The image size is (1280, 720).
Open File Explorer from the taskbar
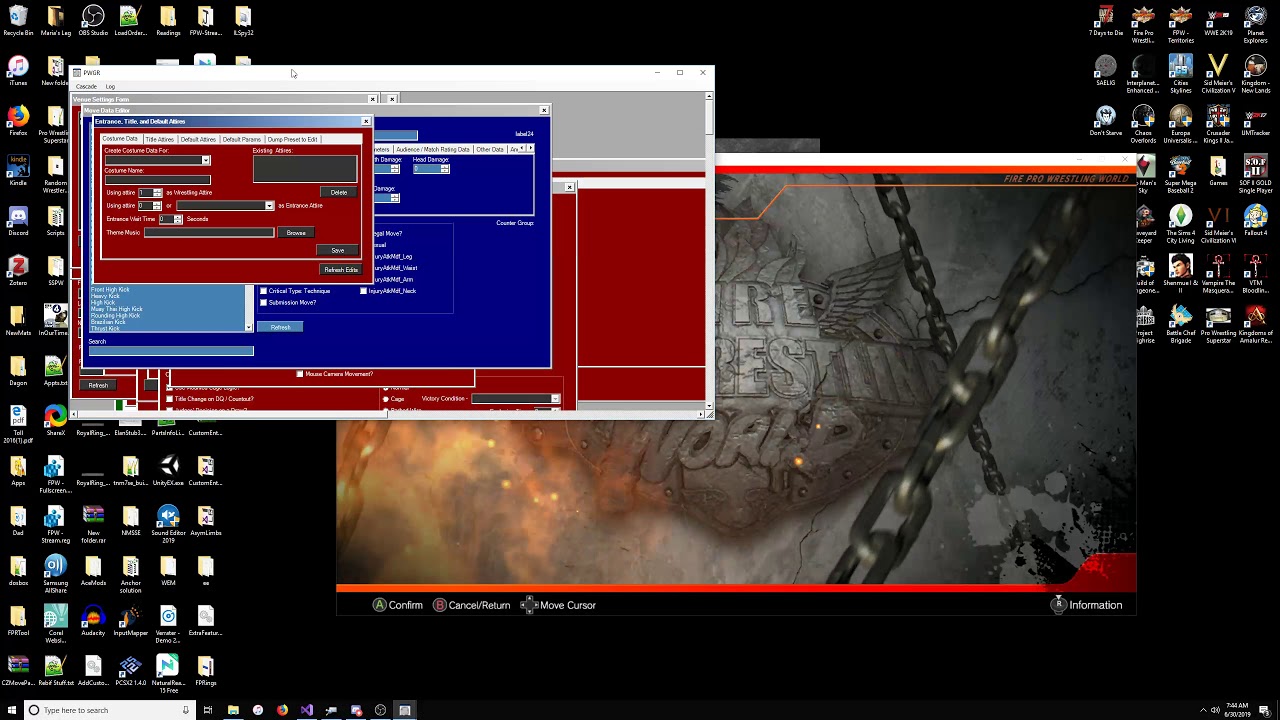tap(233, 710)
